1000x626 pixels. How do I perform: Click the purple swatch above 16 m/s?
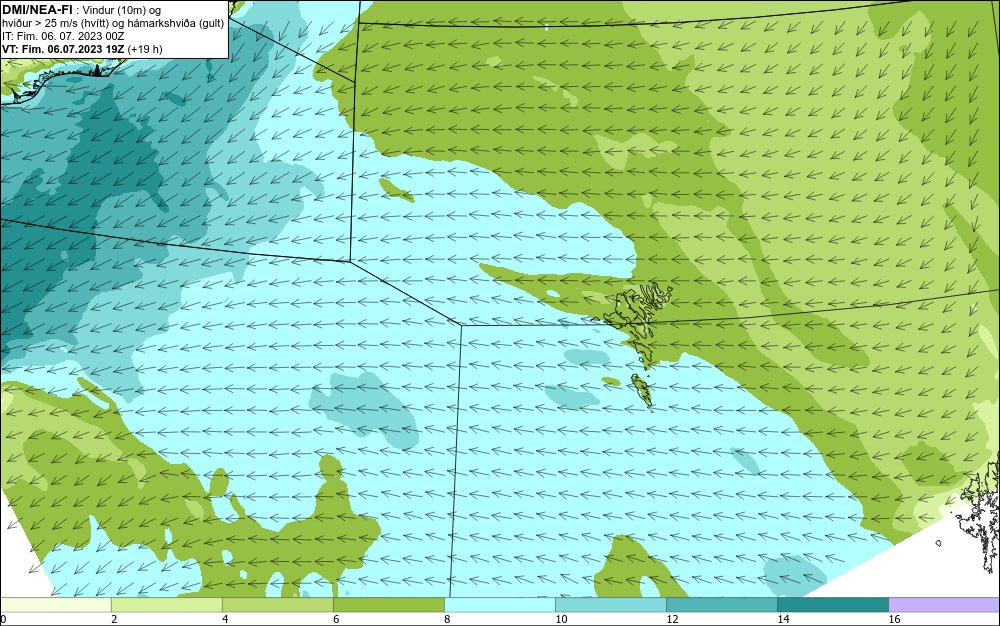[x=944, y=605]
